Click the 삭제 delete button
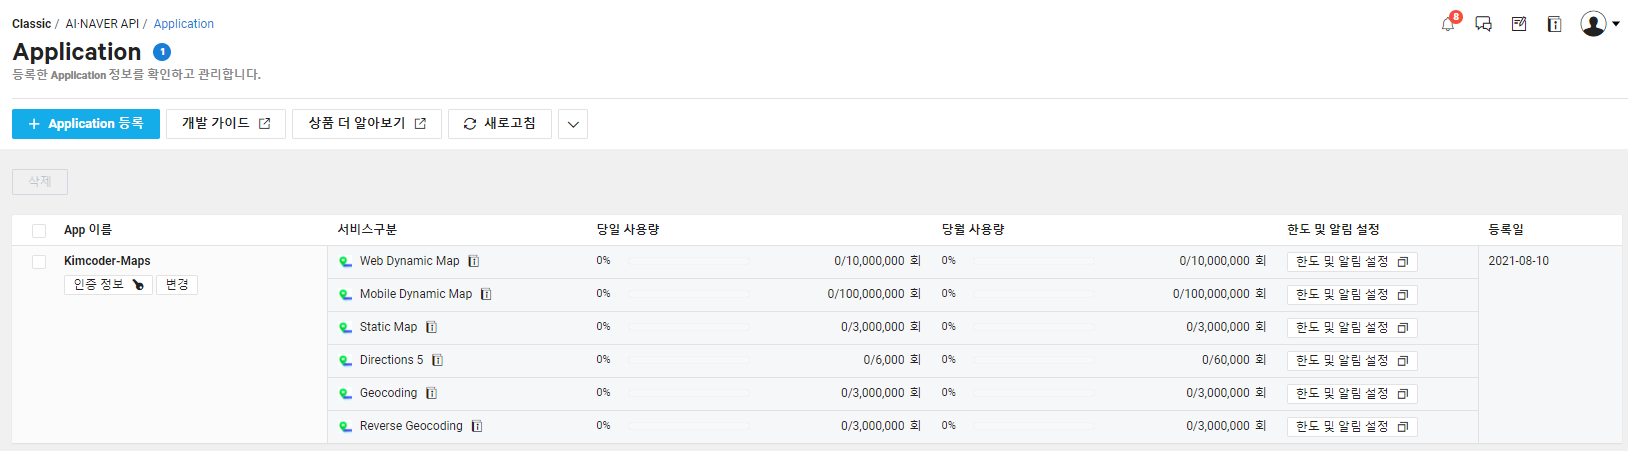Image resolution: width=1628 pixels, height=451 pixels. click(40, 182)
